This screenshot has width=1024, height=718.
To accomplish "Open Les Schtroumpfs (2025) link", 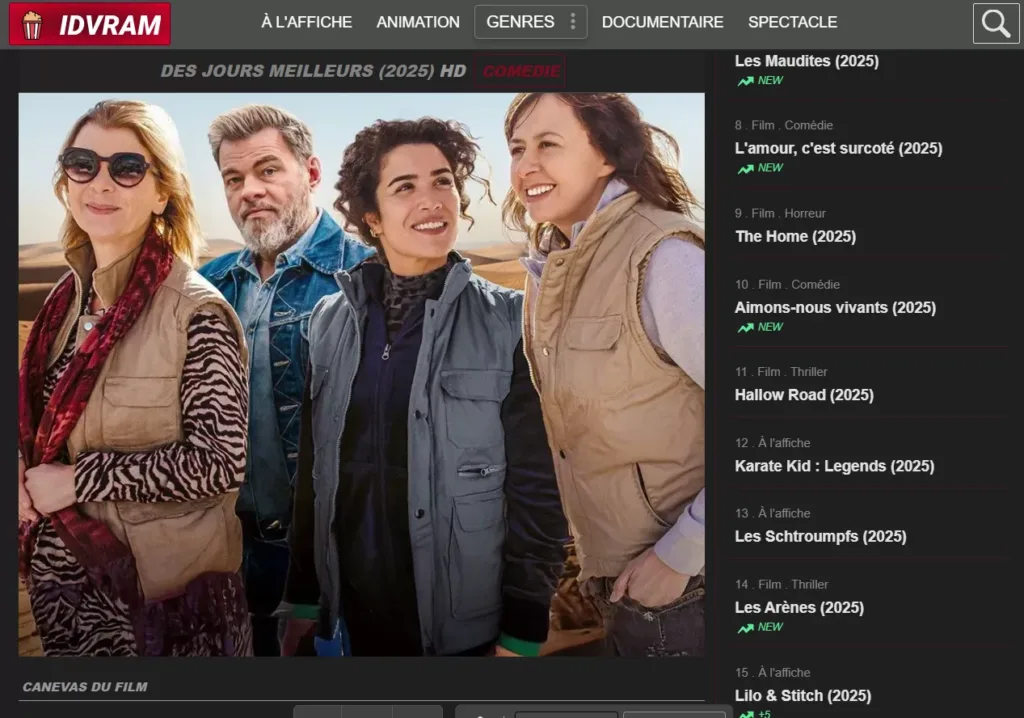I will pos(820,537).
